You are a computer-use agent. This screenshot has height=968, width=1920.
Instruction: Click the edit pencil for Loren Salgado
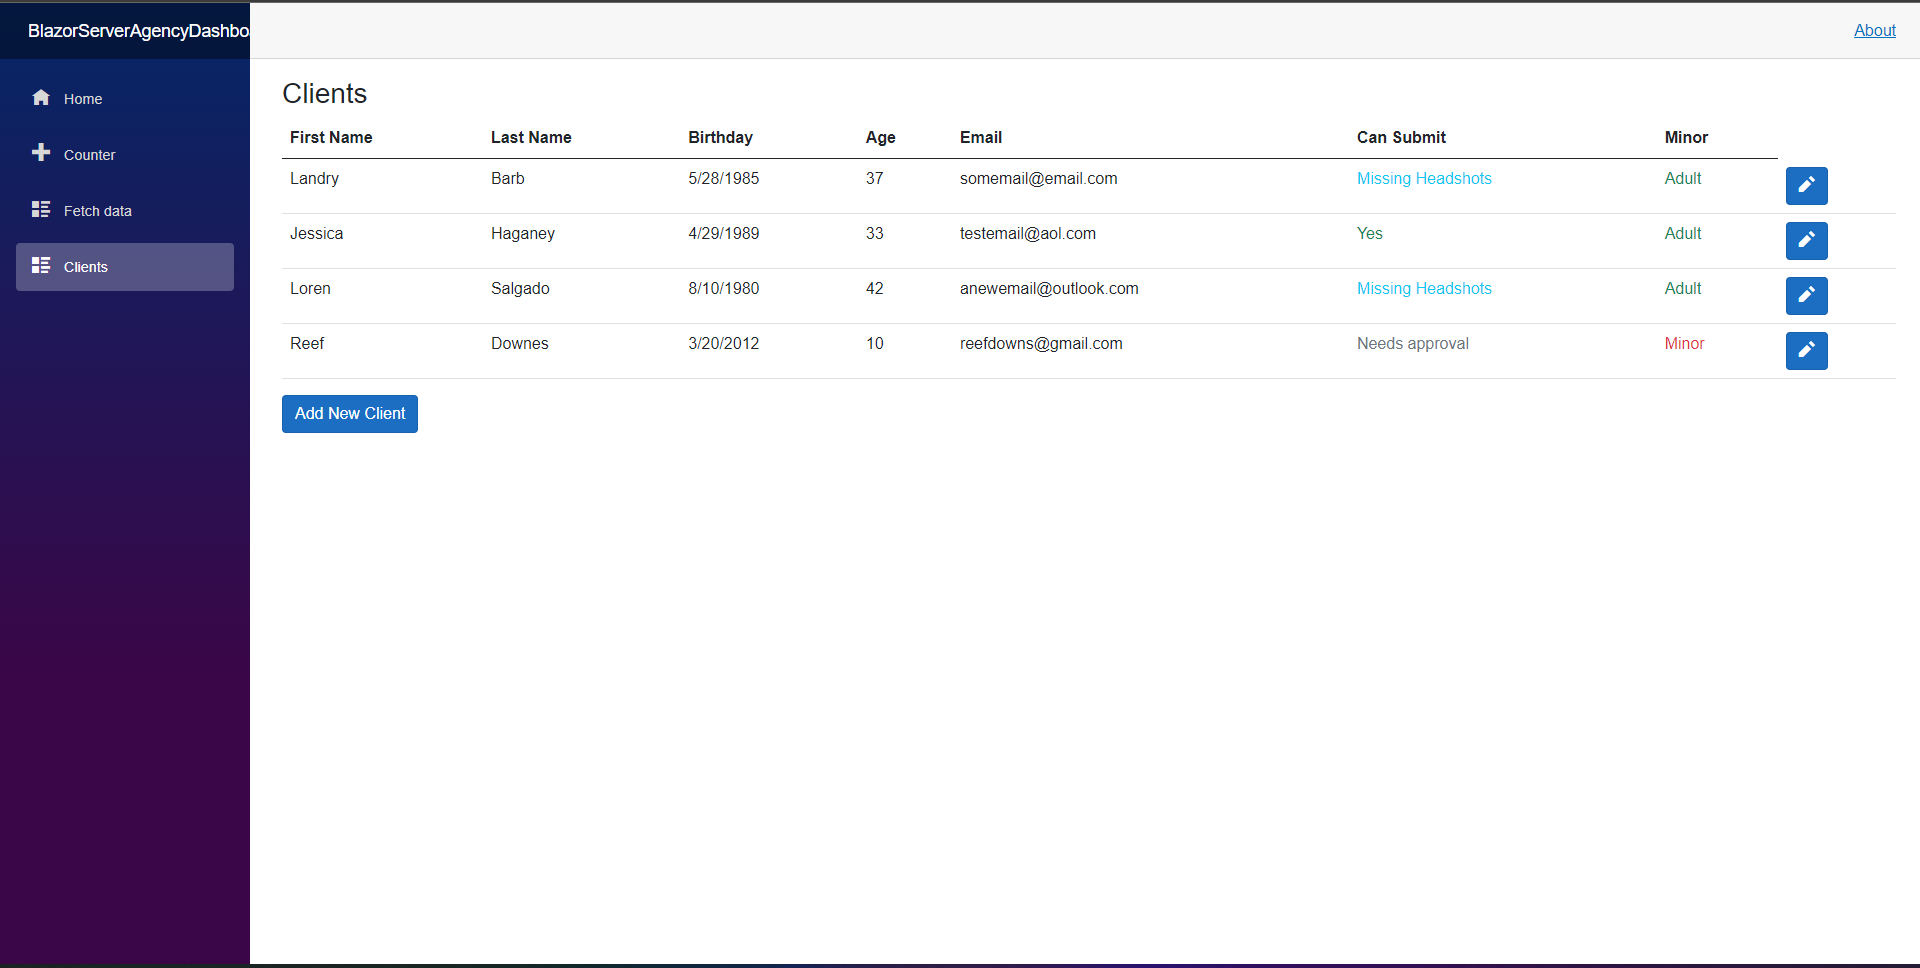click(1806, 296)
